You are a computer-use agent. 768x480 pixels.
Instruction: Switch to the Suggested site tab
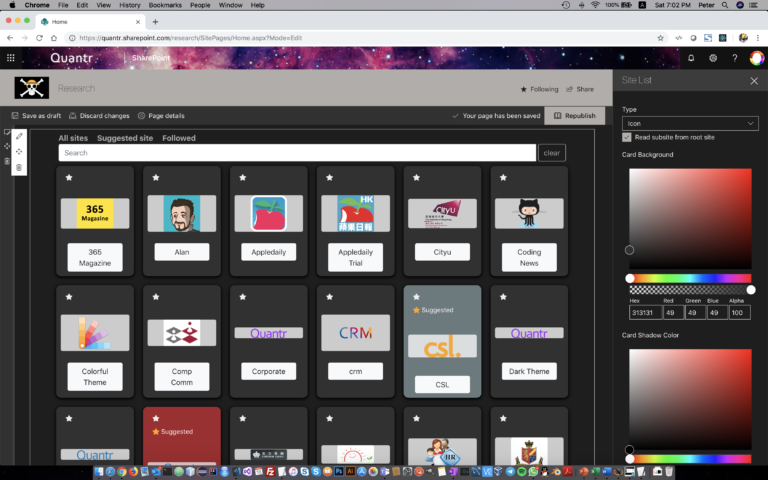pyautogui.click(x=125, y=138)
